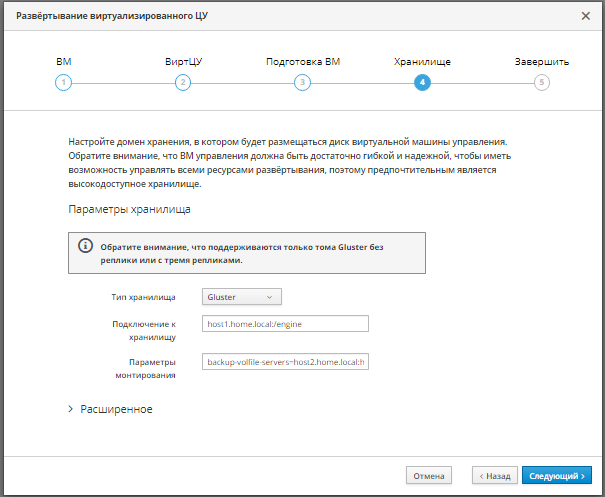Open the Тип хранилища Gluster dropdown
This screenshot has height=497, width=605.
241,296
